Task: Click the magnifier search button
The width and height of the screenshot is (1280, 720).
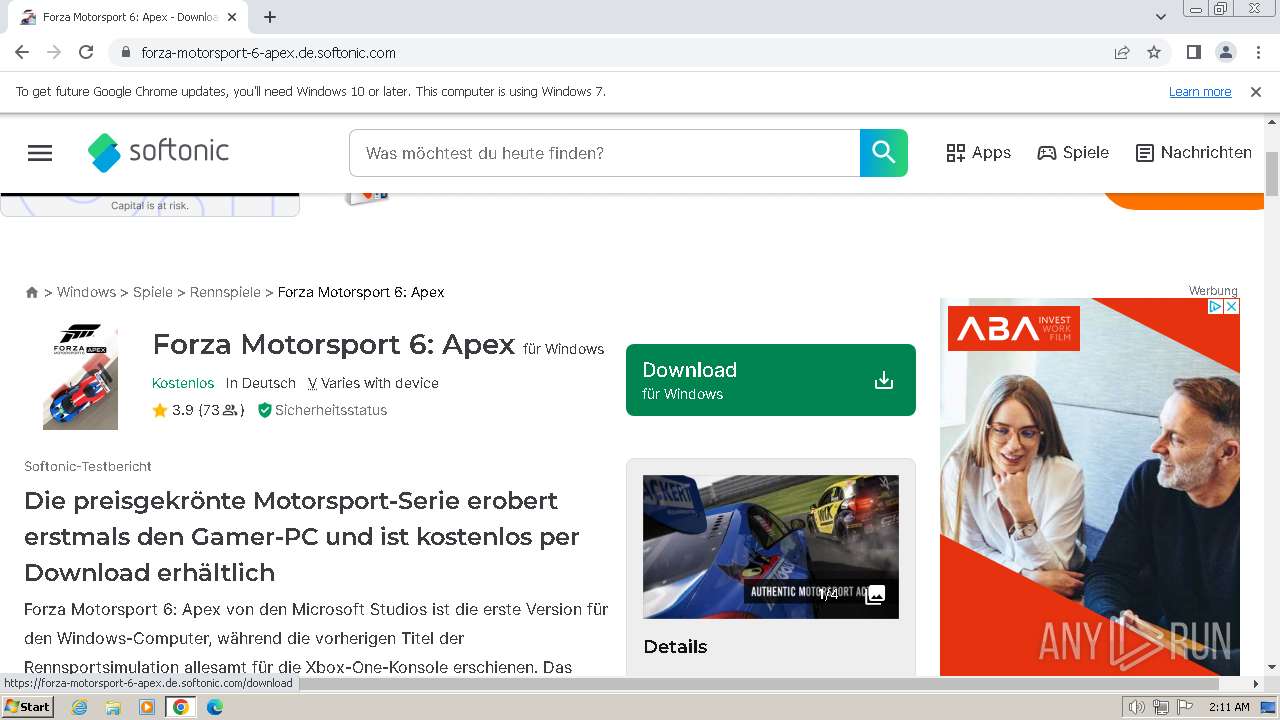Action: pos(884,153)
